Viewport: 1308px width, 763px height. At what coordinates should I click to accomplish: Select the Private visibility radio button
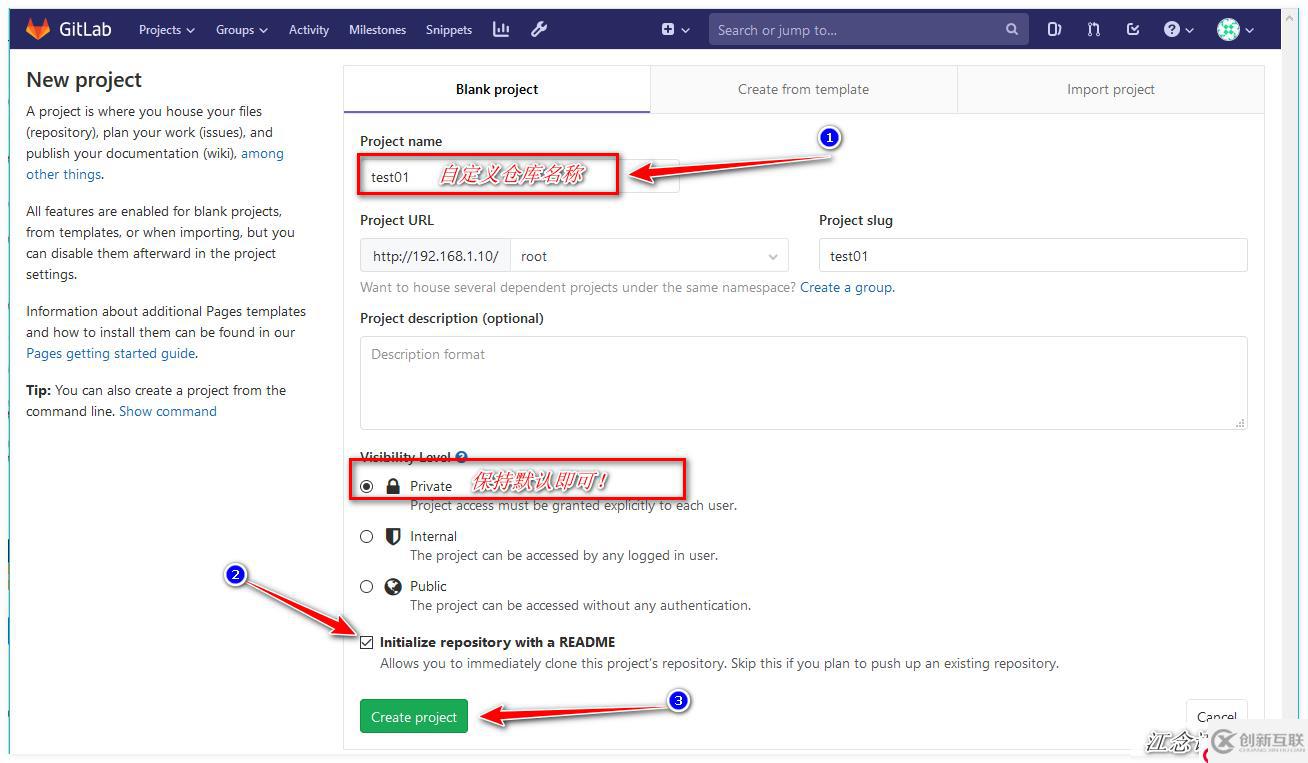(x=367, y=486)
